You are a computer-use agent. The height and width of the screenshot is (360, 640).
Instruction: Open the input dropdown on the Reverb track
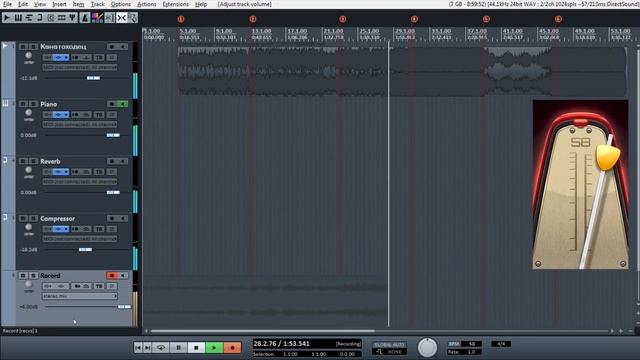click(x=80, y=182)
